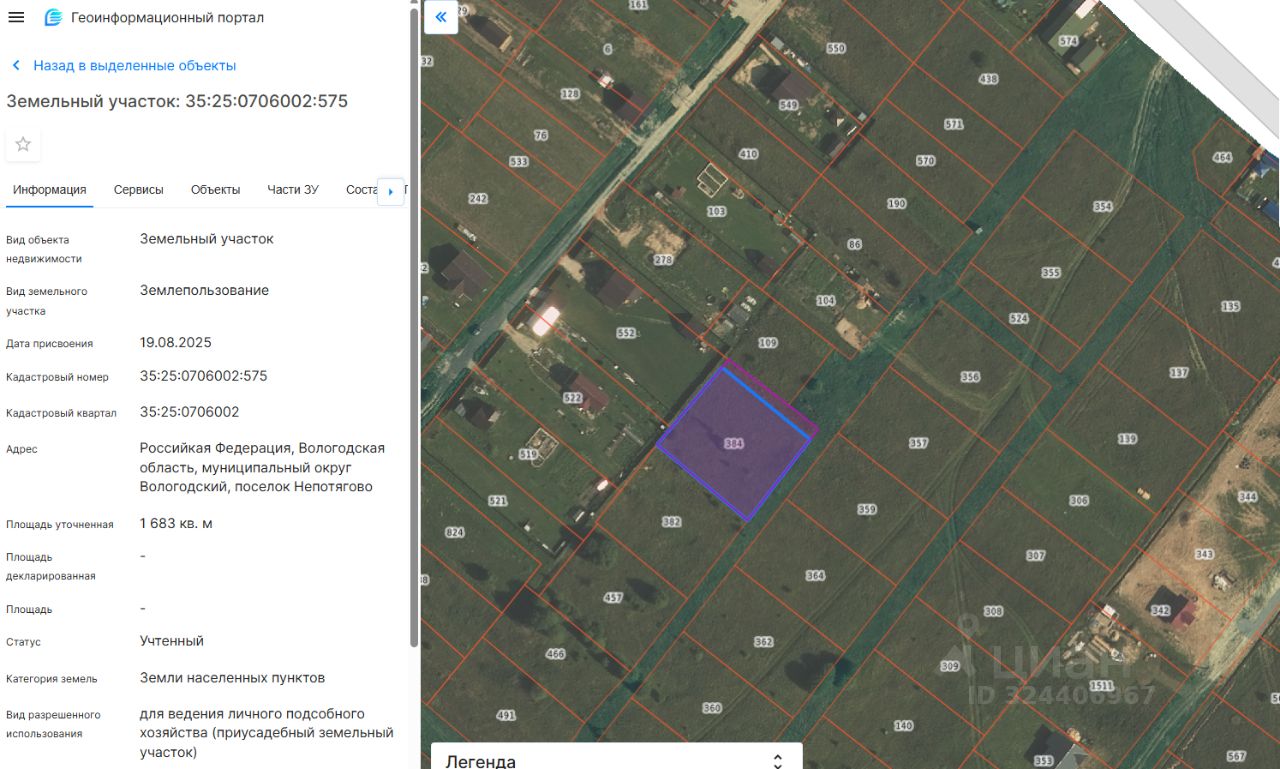Select parcel 242 on the map
This screenshot has width=1280, height=769.
pos(477,199)
